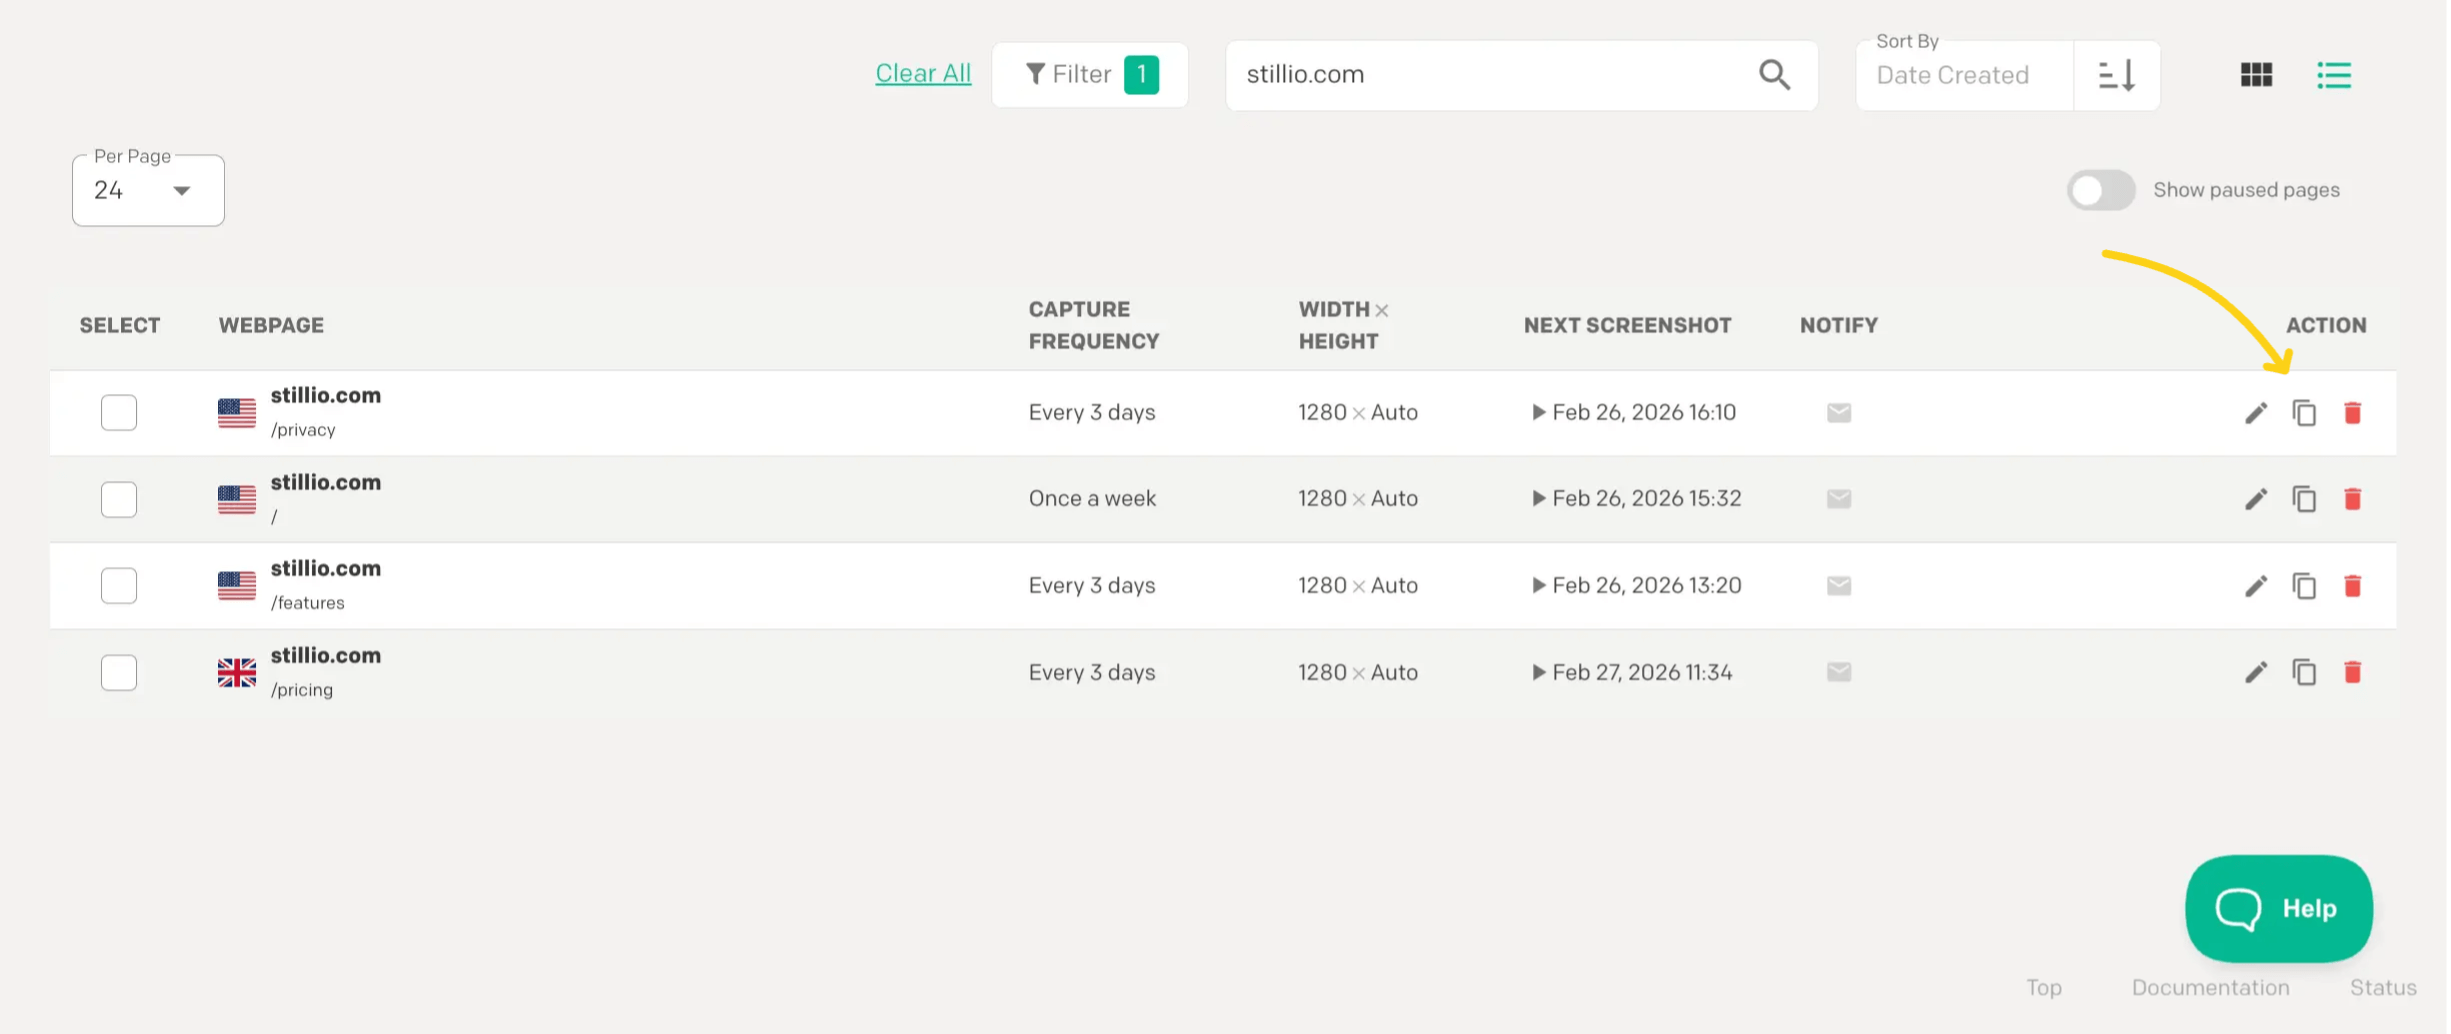Open the Filter button
This screenshot has width=2451, height=1034.
tap(1089, 74)
